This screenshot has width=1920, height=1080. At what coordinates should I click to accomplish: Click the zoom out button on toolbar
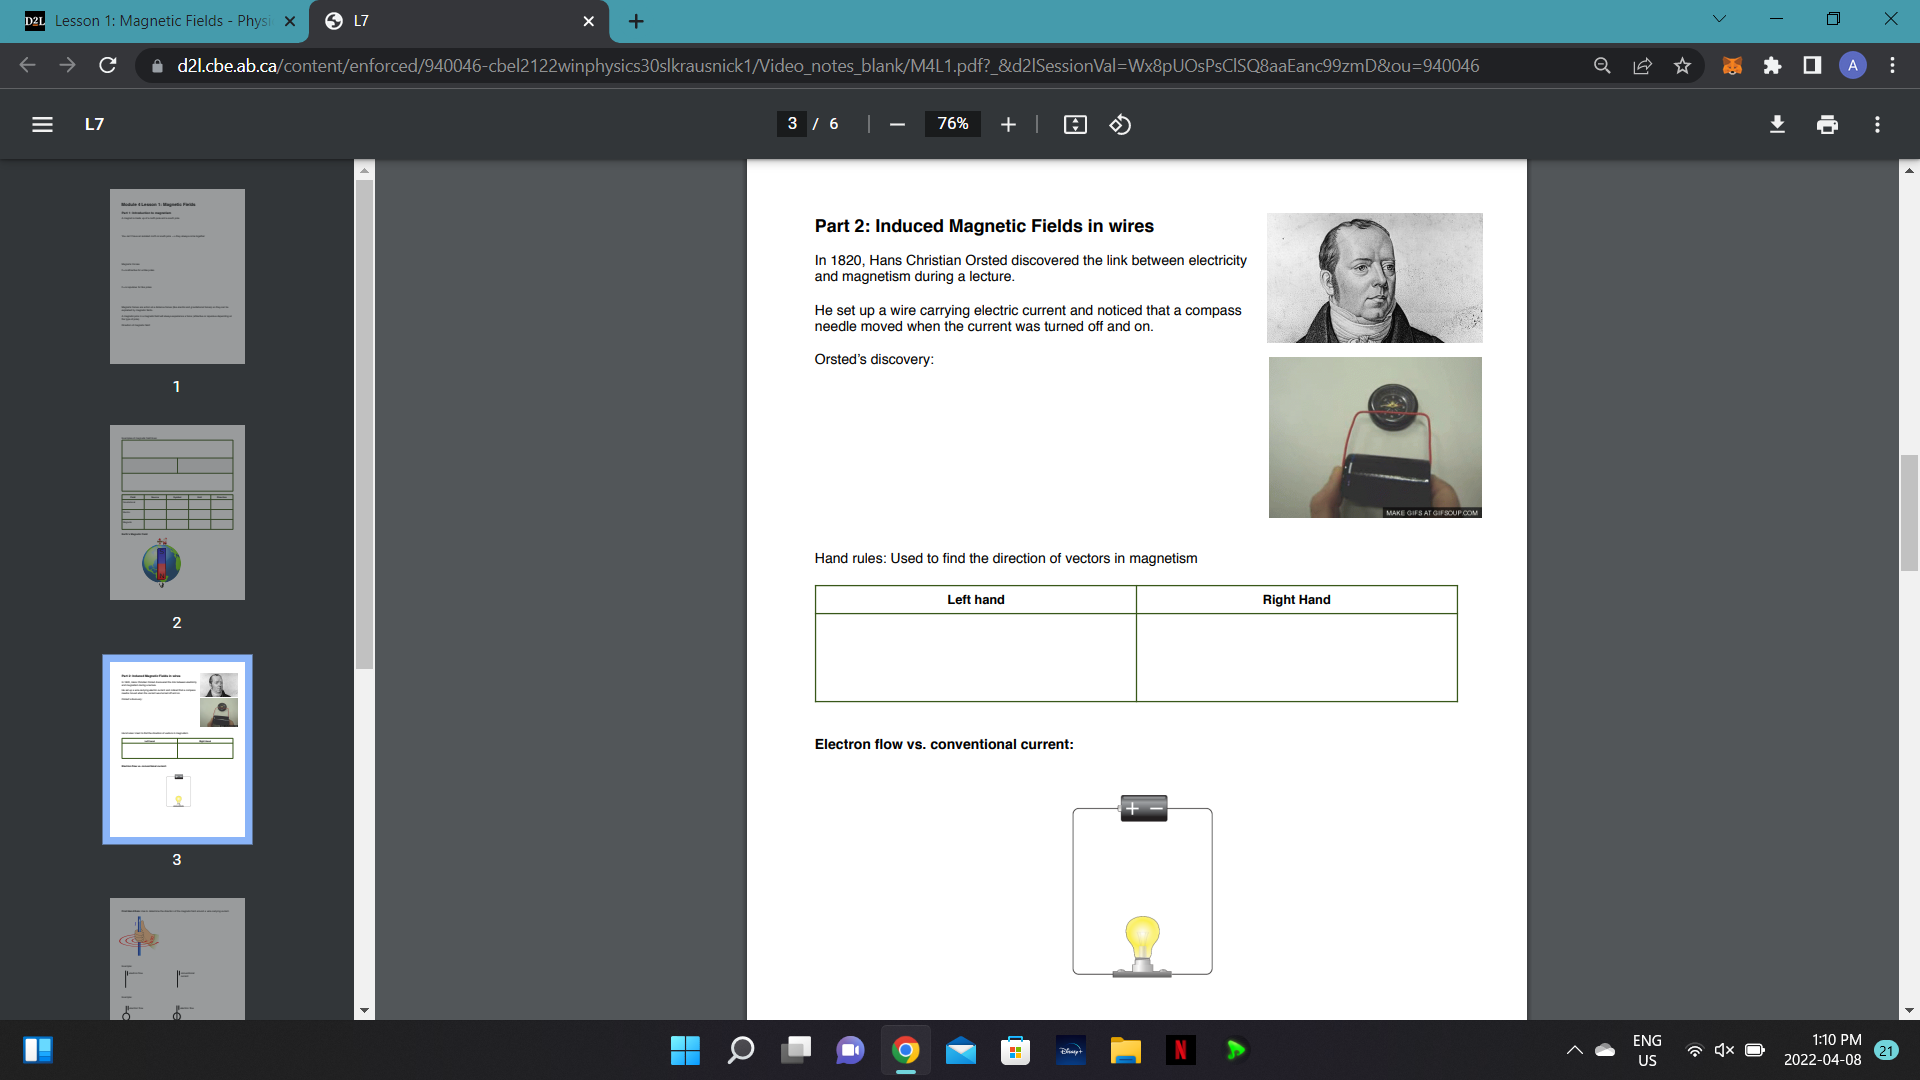pos(897,124)
